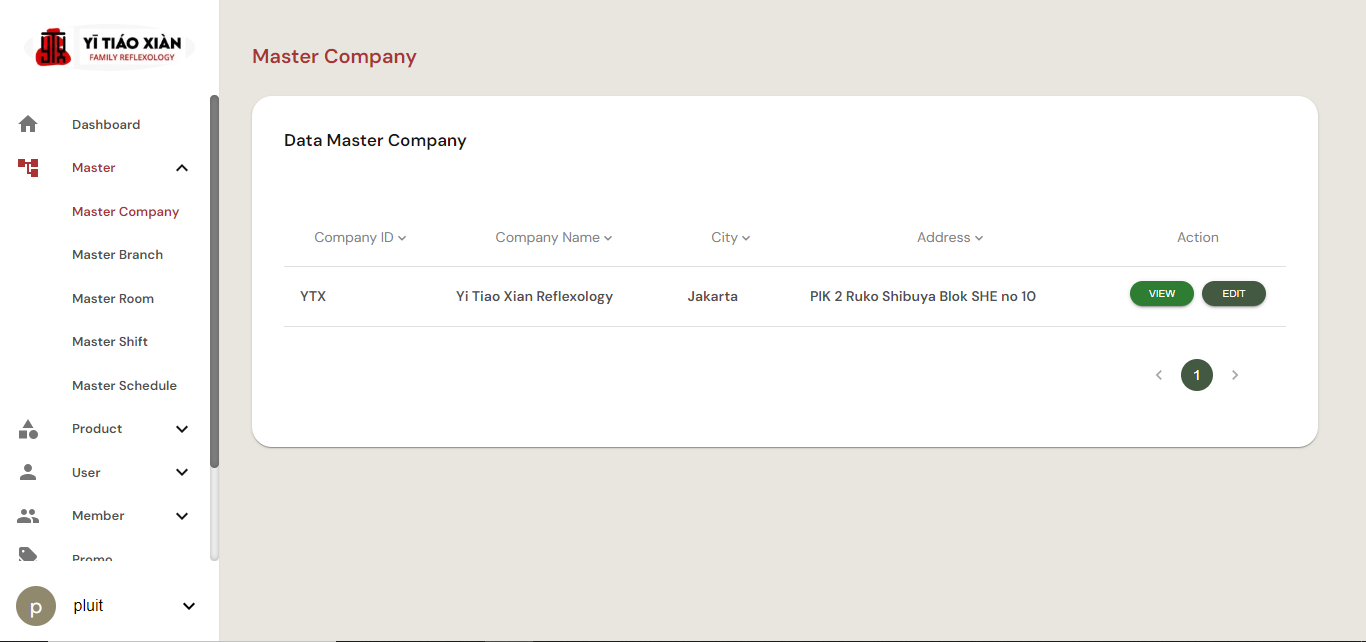This screenshot has width=1366, height=642.
Task: Click the sidebar vertical scrollbar
Action: pos(214,280)
